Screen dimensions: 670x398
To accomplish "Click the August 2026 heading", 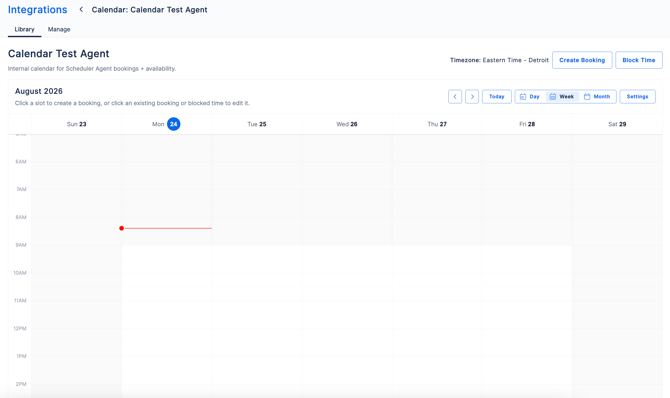I will coord(39,91).
